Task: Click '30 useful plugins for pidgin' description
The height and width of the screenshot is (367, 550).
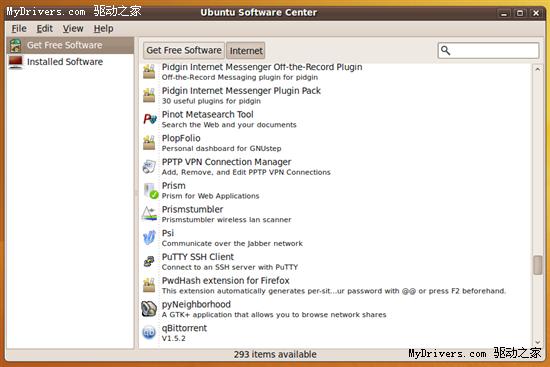Action: [211, 101]
